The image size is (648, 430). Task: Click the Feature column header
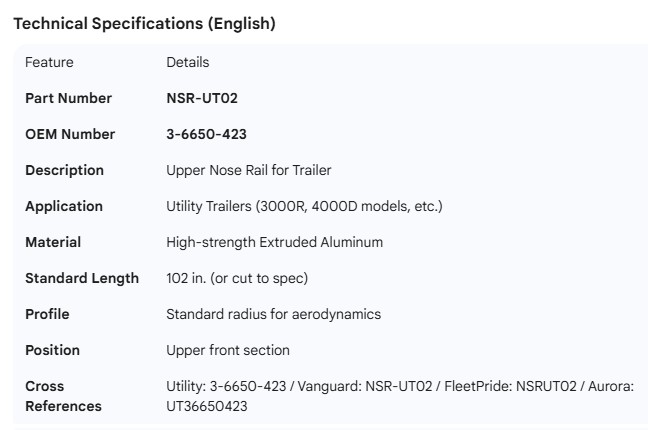tap(49, 62)
